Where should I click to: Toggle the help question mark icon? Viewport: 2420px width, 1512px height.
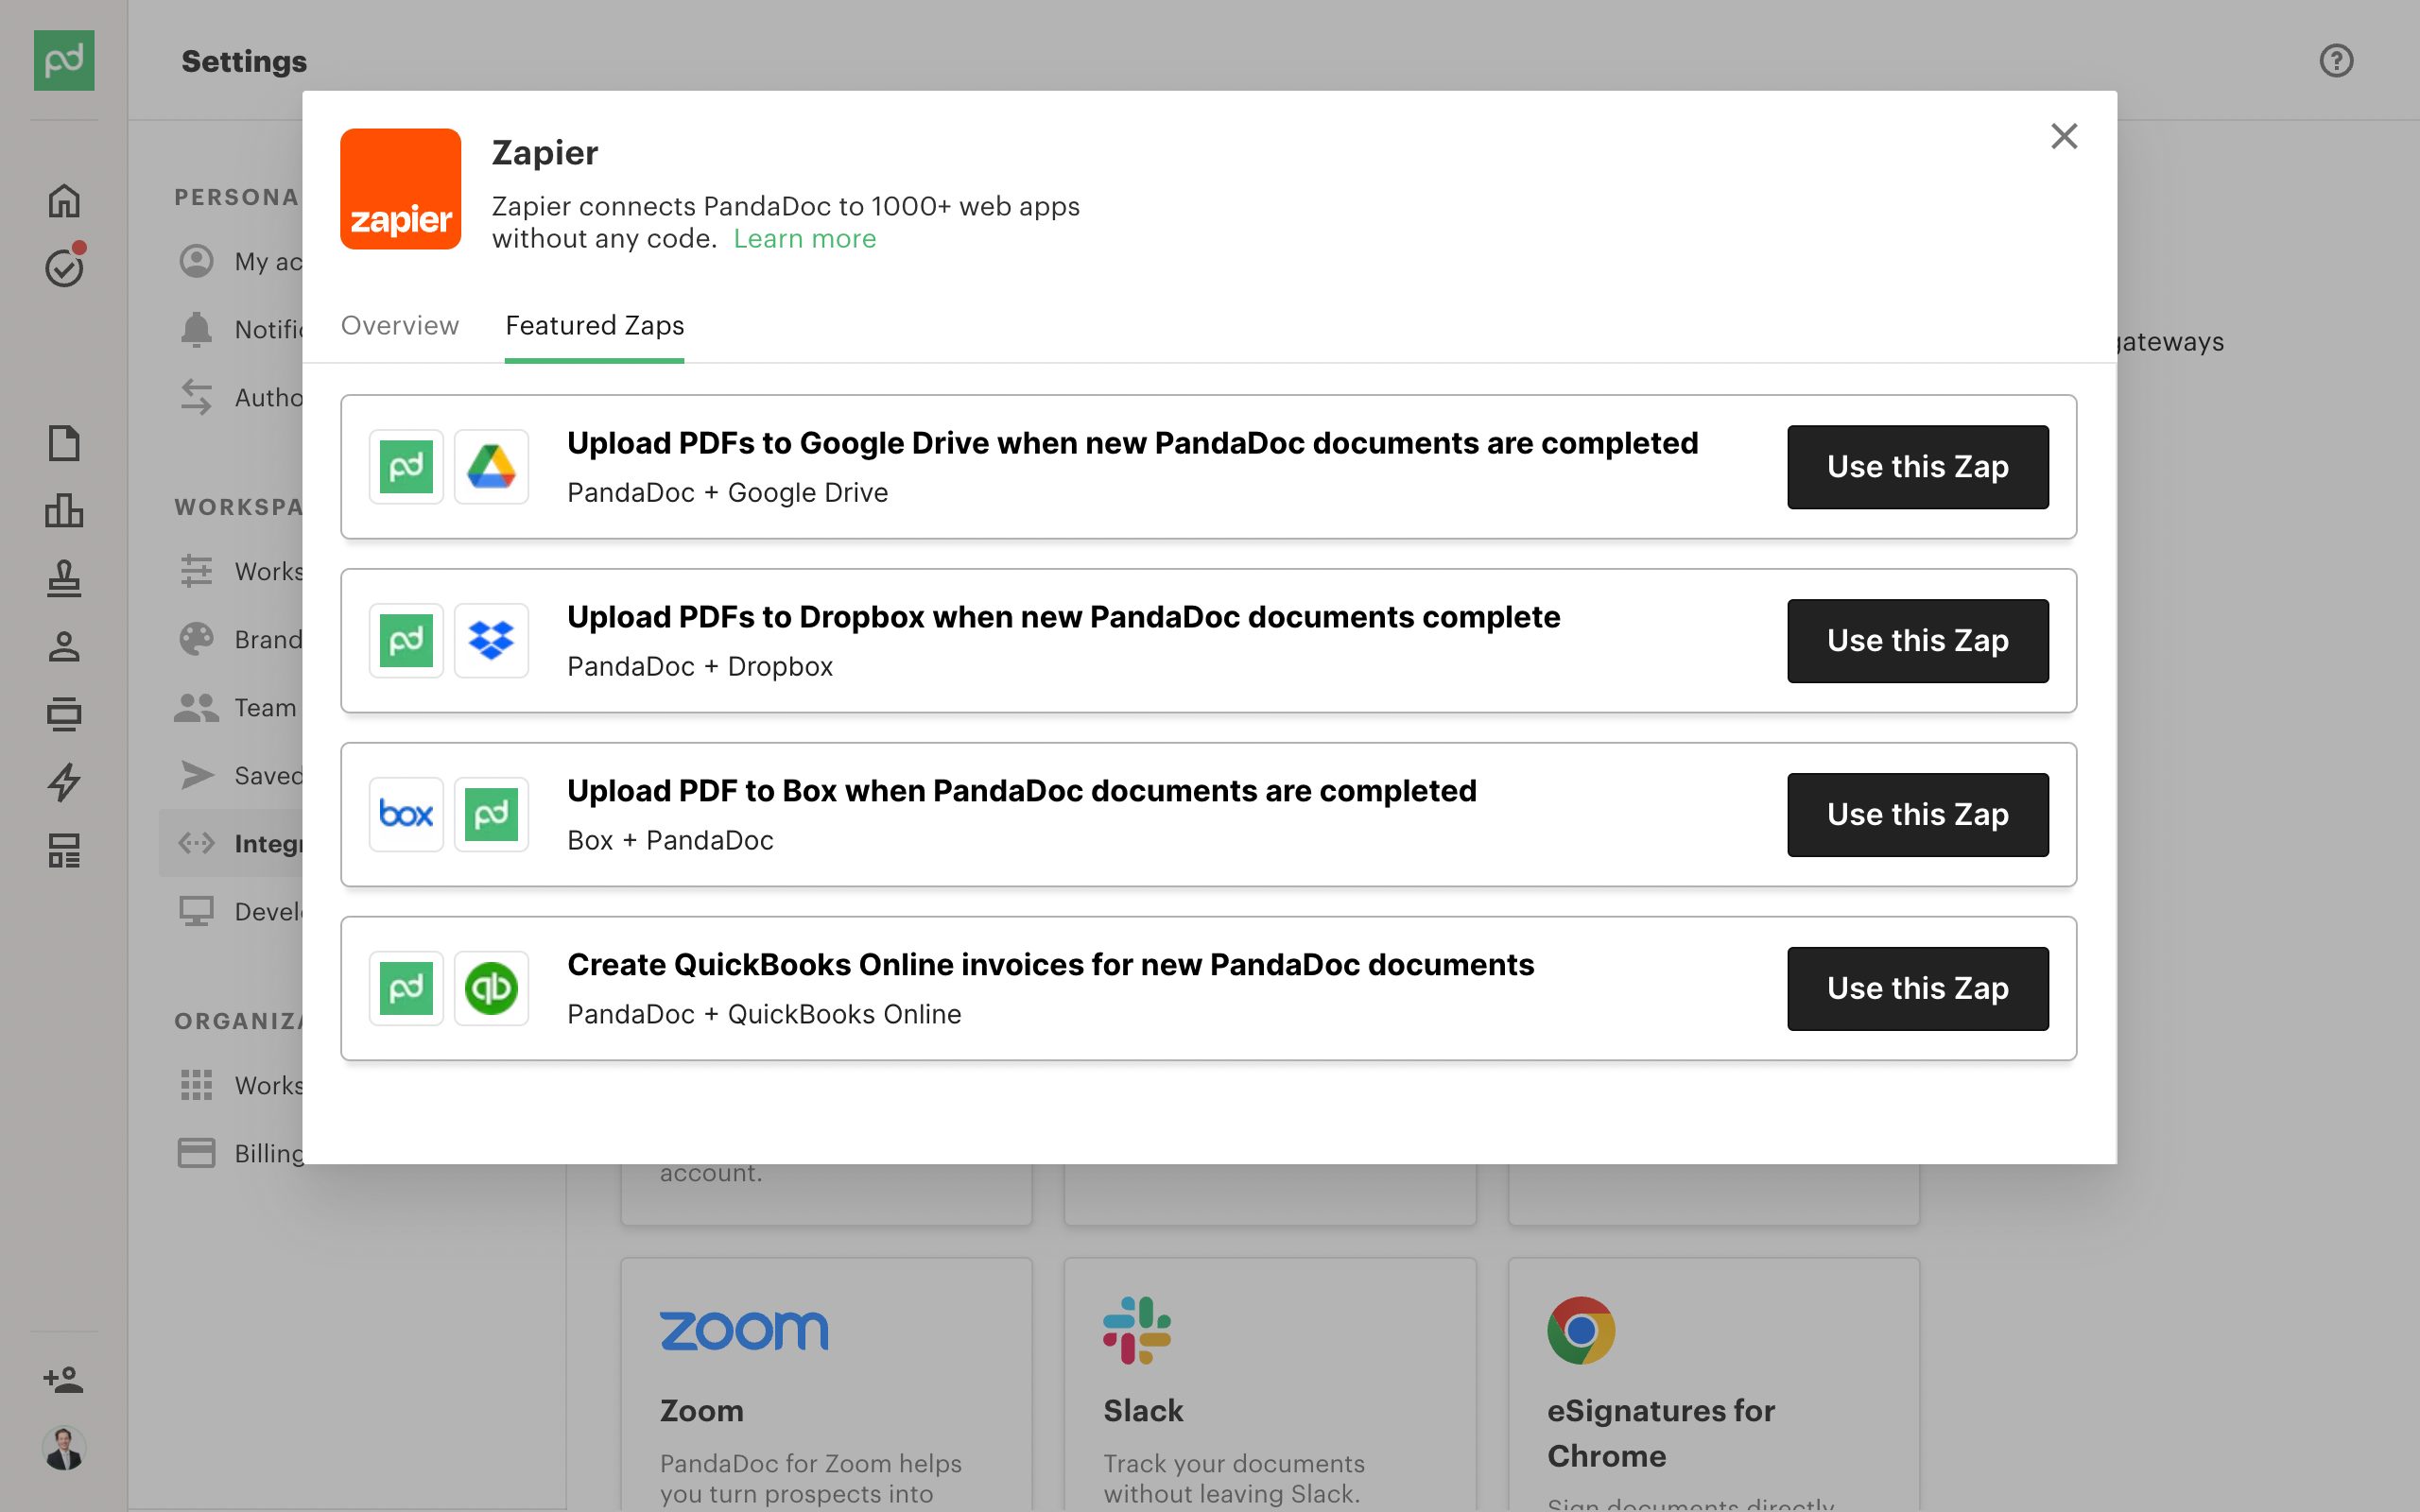point(2337,61)
